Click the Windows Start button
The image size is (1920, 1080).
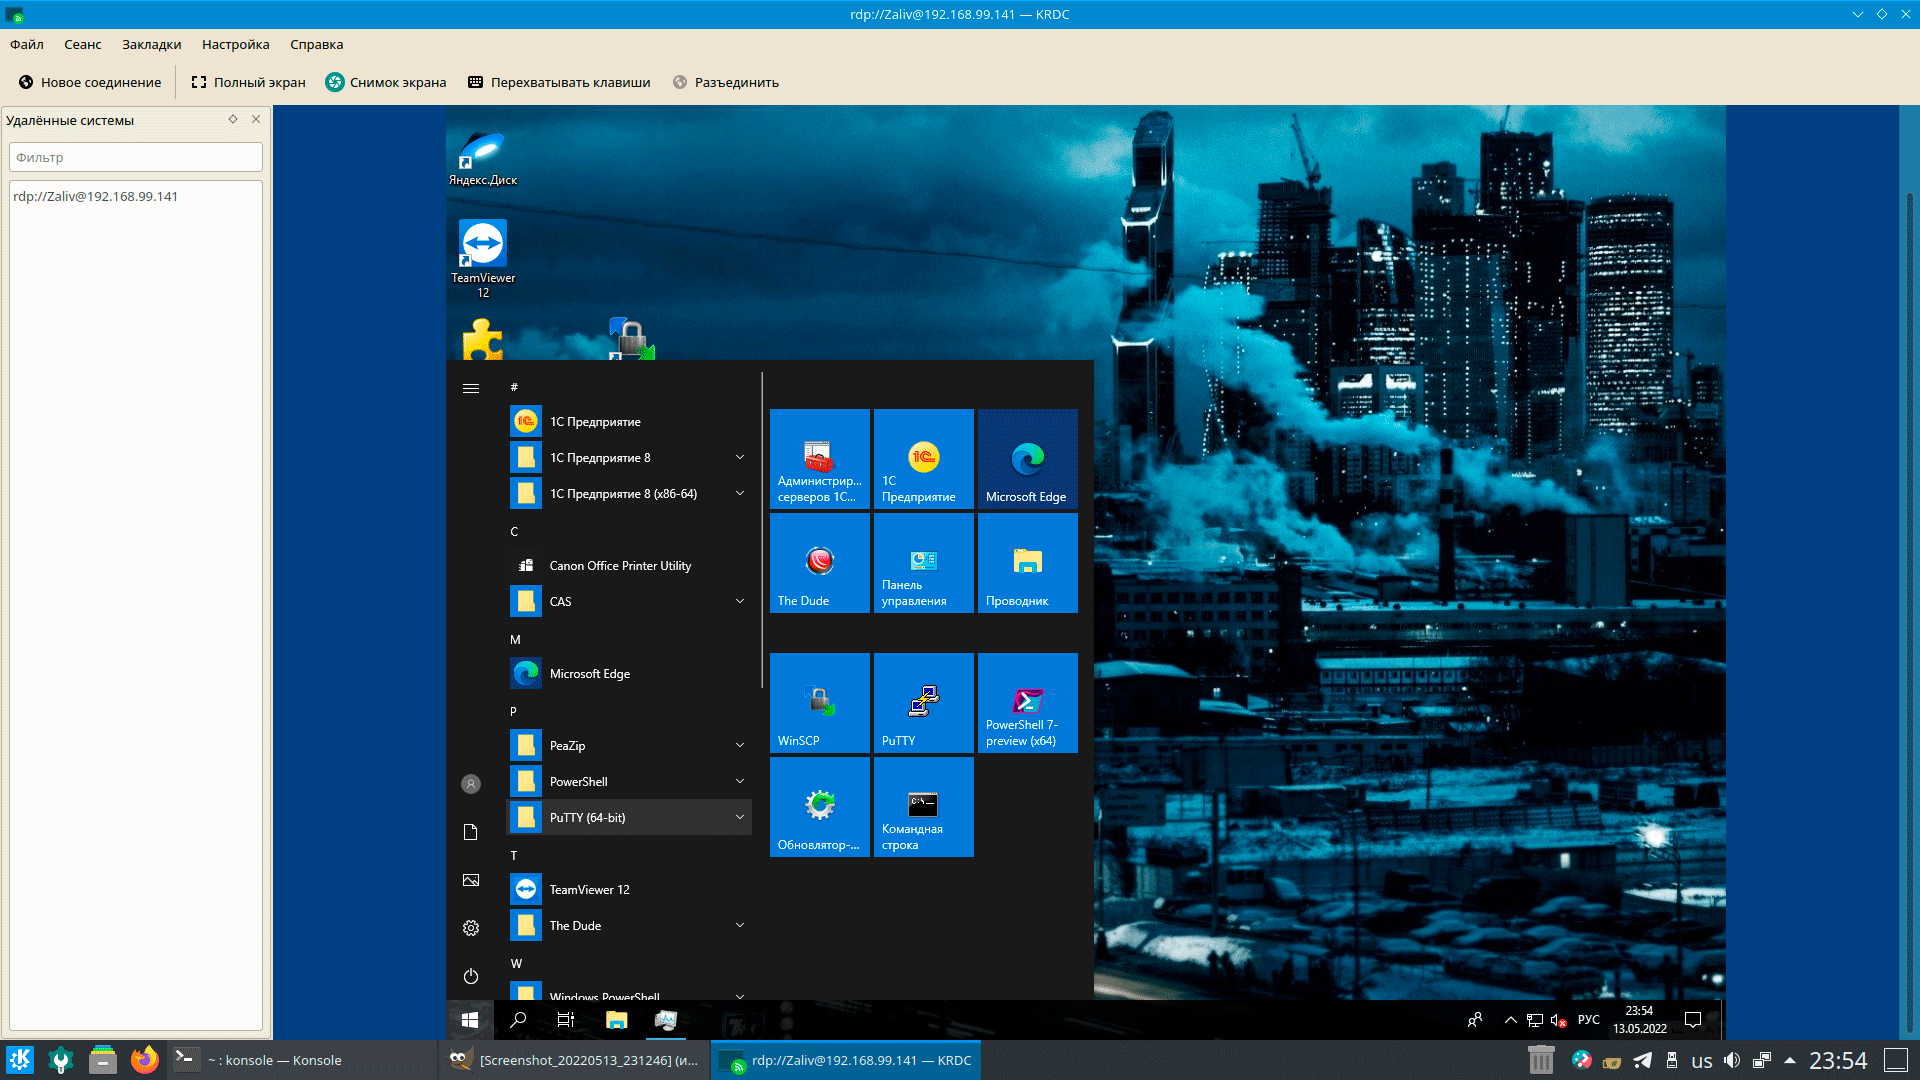point(470,1020)
